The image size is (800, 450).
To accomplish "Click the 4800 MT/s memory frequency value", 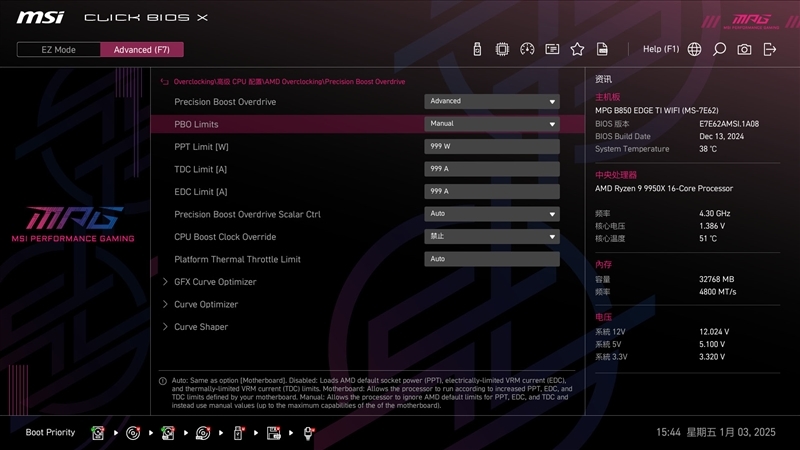I will click(718, 292).
